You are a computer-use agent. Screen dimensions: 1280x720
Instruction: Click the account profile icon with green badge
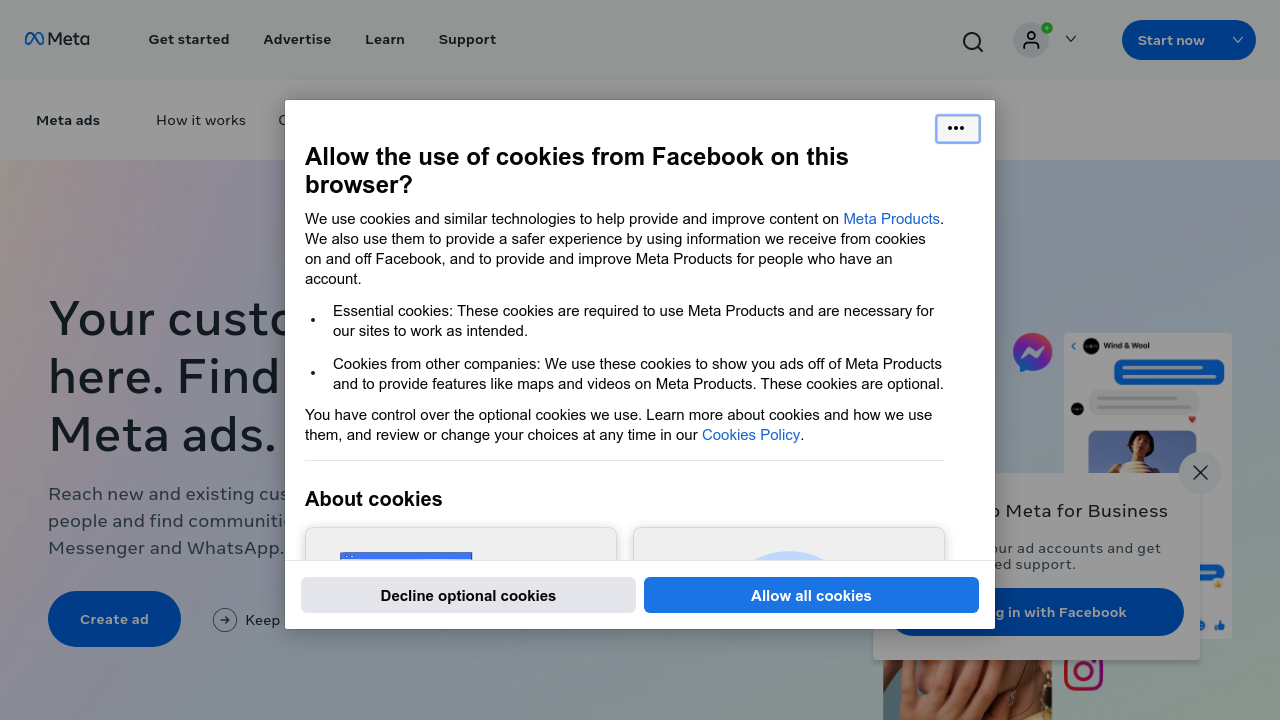tap(1031, 39)
